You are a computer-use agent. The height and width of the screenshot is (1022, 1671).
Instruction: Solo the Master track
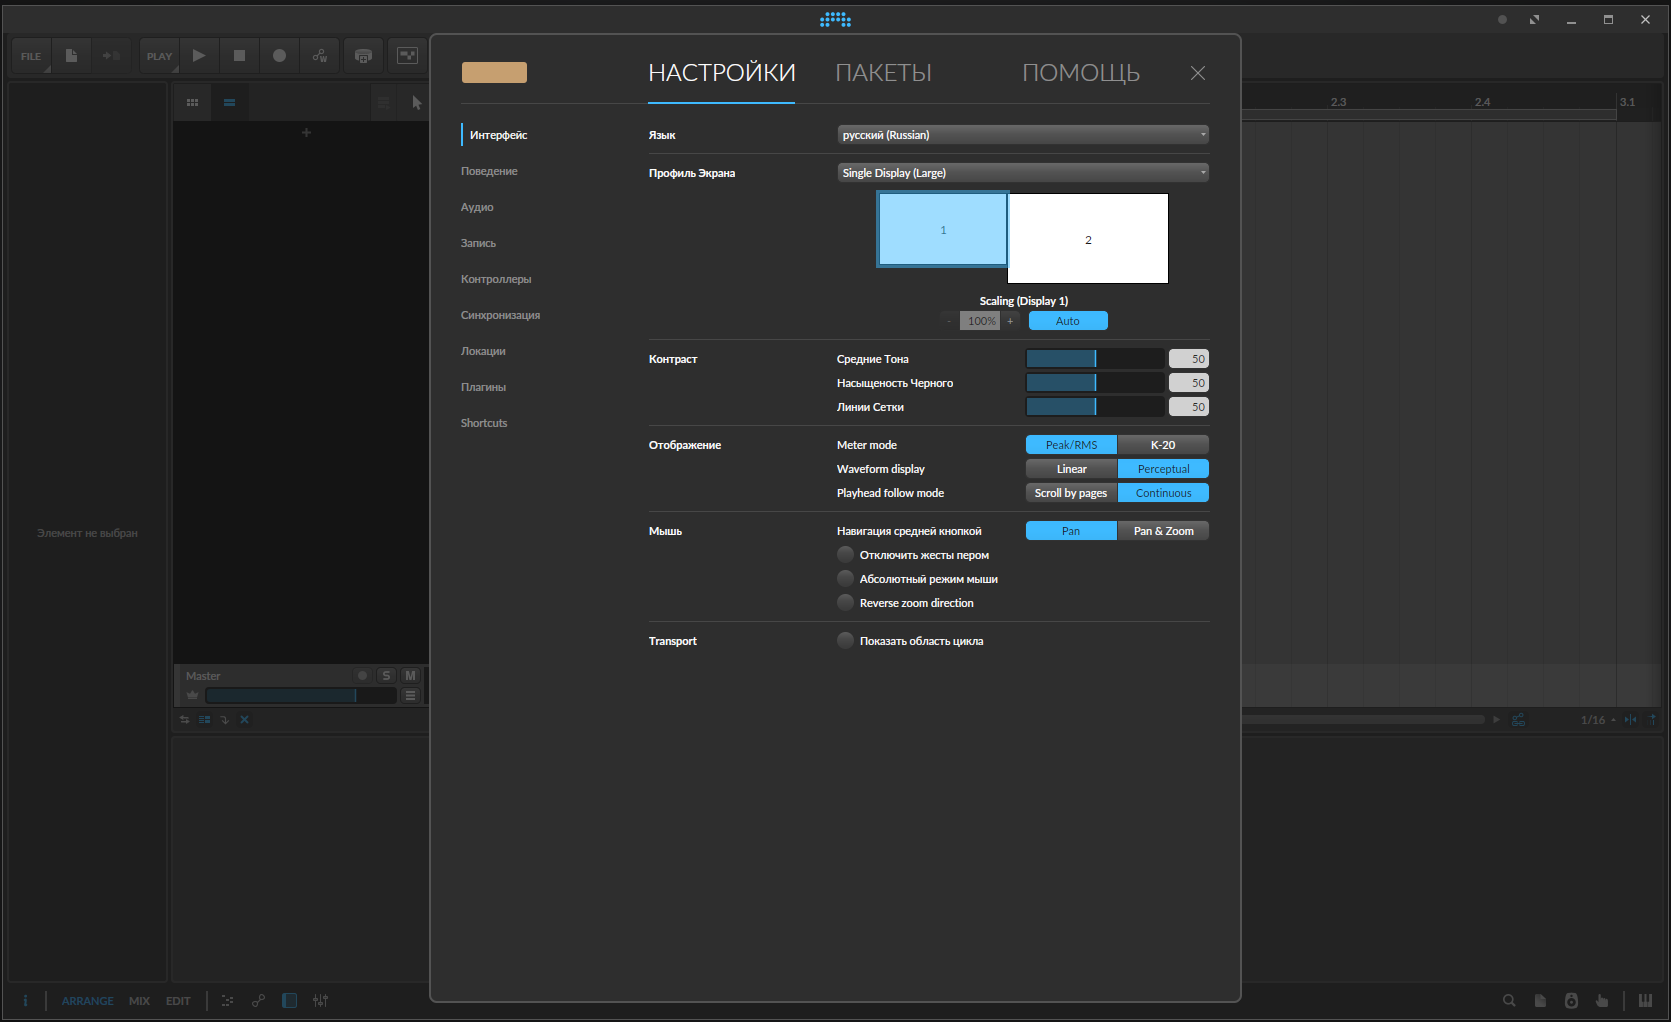386,676
